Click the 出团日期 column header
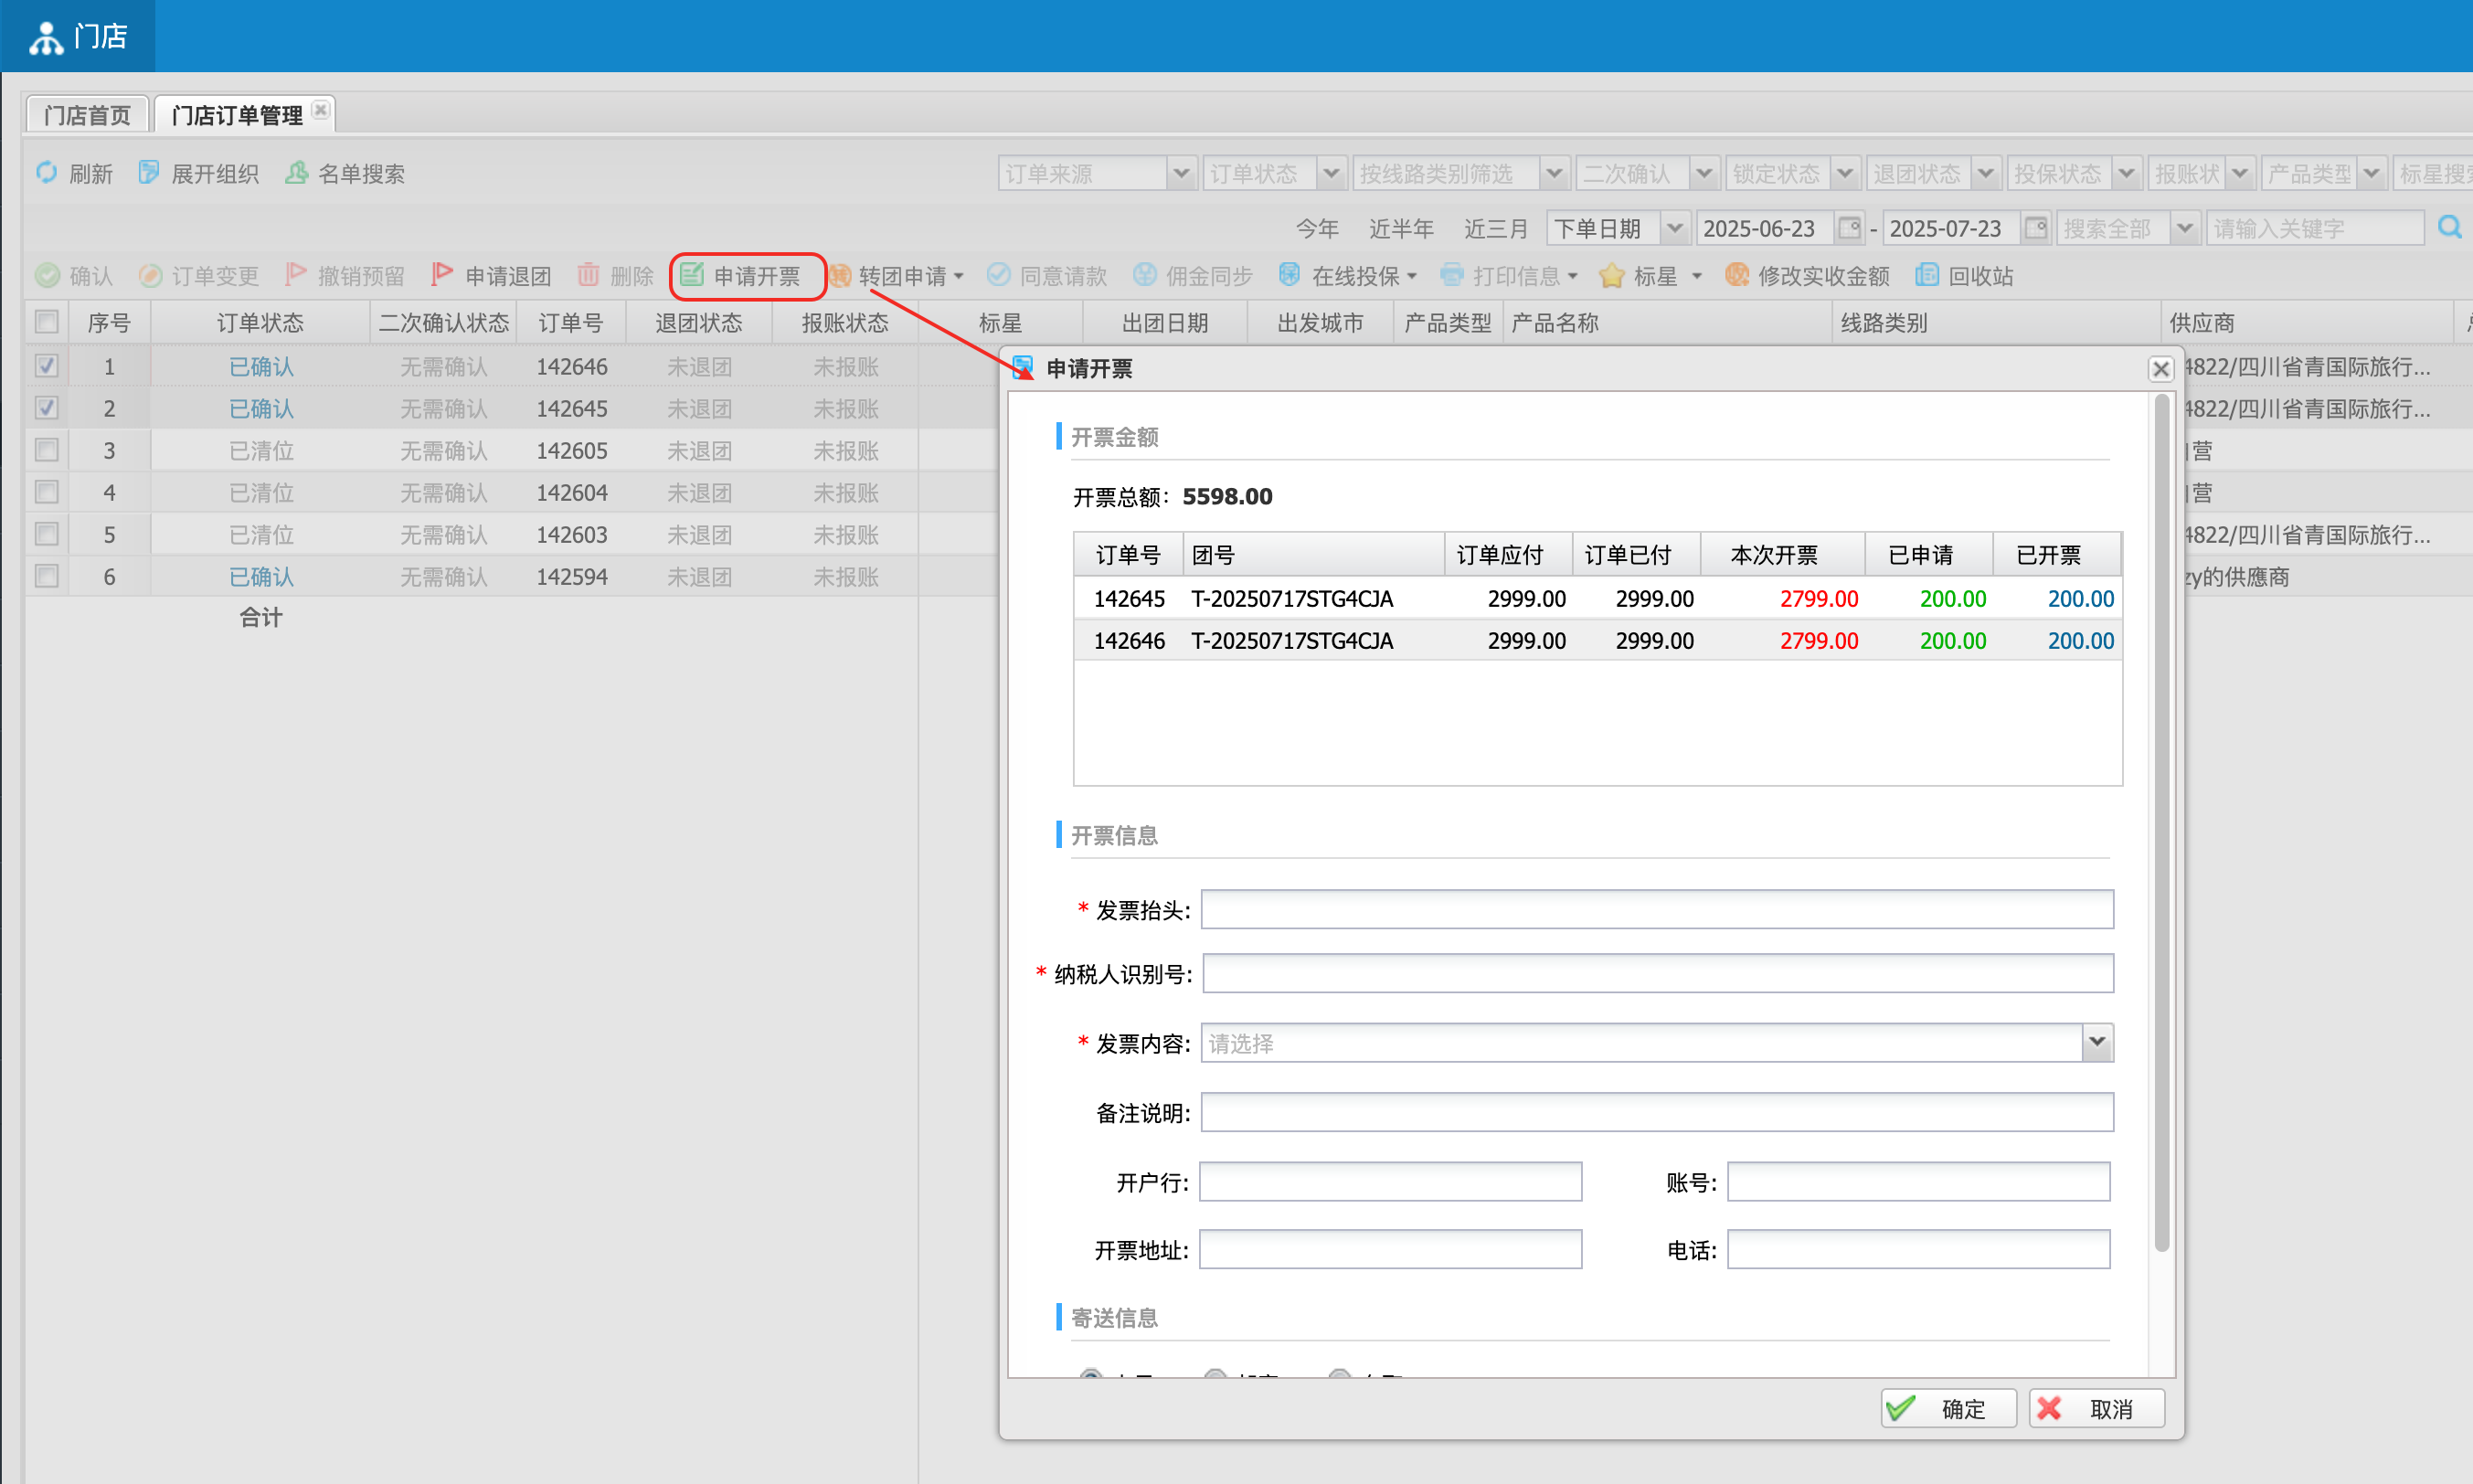Image resolution: width=2473 pixels, height=1484 pixels. [x=1165, y=322]
